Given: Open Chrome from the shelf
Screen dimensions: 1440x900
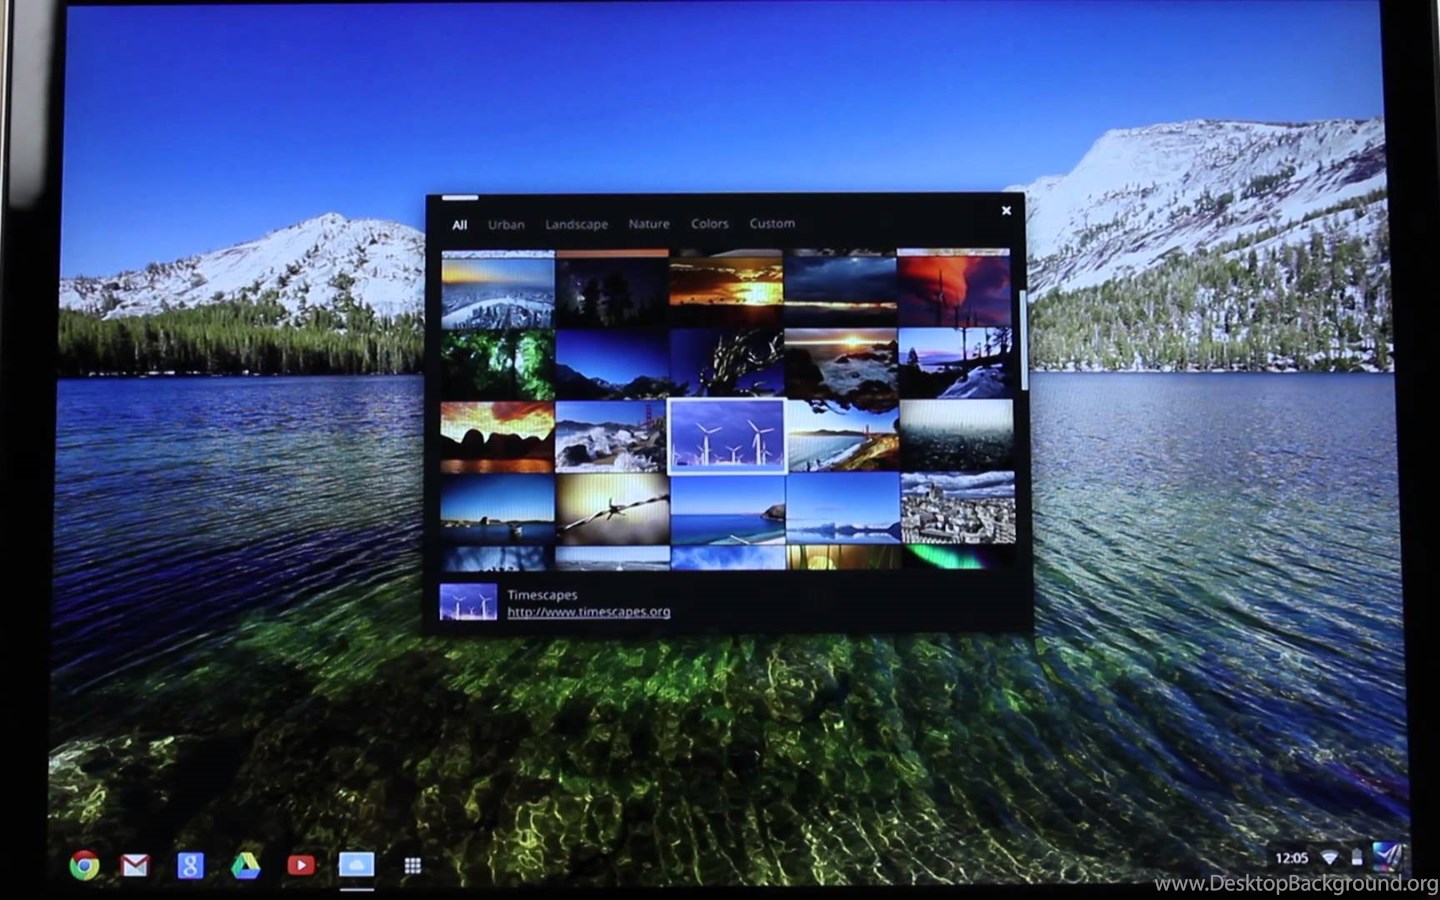Looking at the screenshot, I should (84, 865).
